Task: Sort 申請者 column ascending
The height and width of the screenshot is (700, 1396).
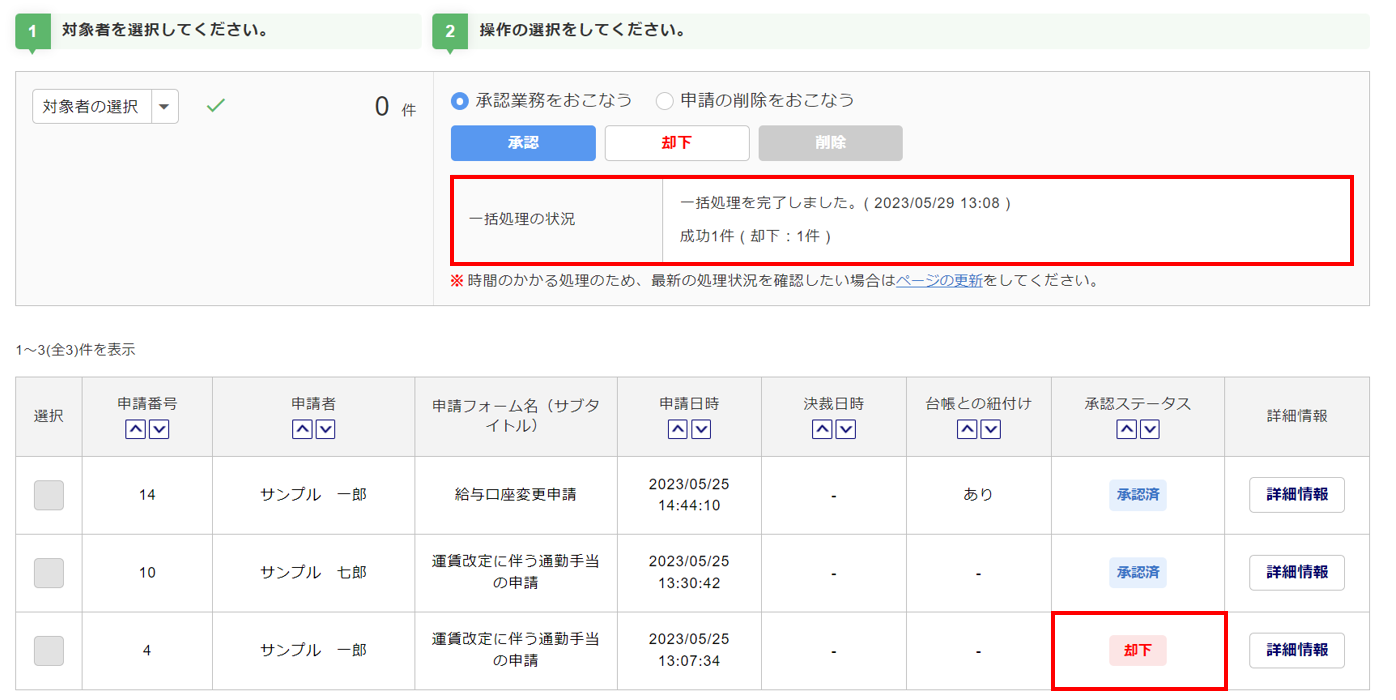Action: [302, 429]
